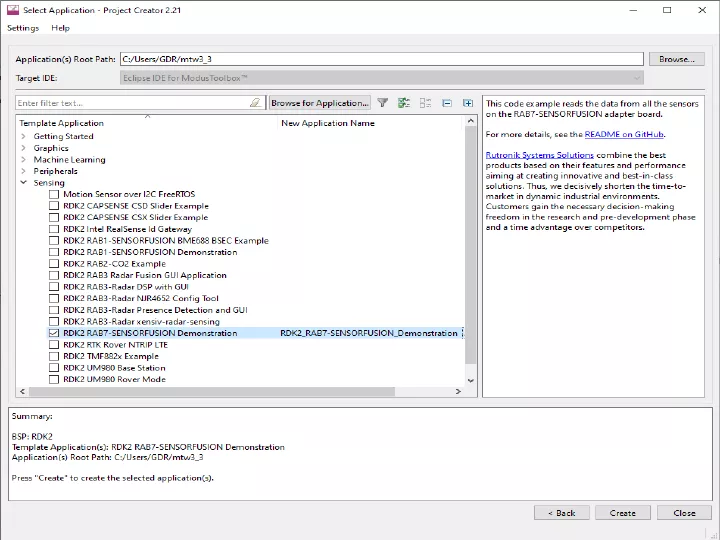This screenshot has height=540, width=720.
Task: Check RDK2 Intel RealSense Id Gateway
Action: (x=54, y=229)
